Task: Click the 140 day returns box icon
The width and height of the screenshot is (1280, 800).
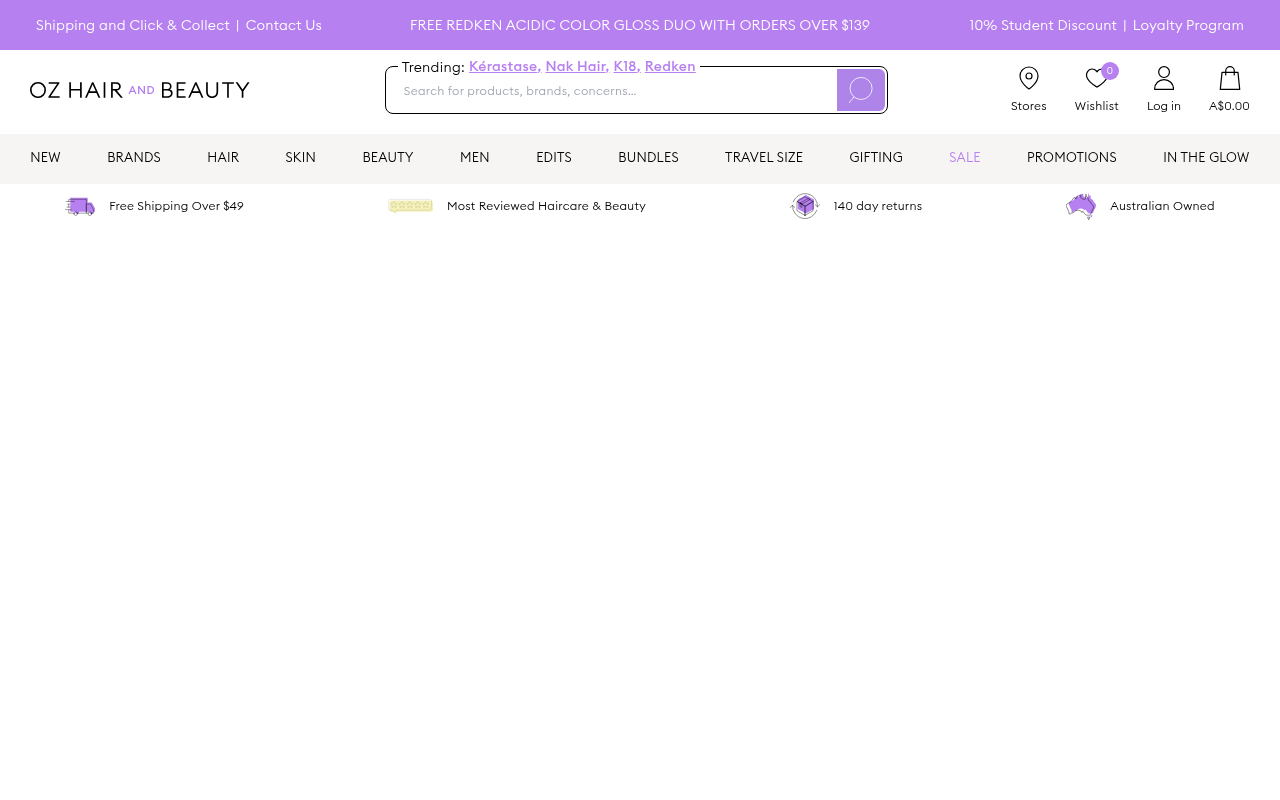Action: click(x=805, y=206)
